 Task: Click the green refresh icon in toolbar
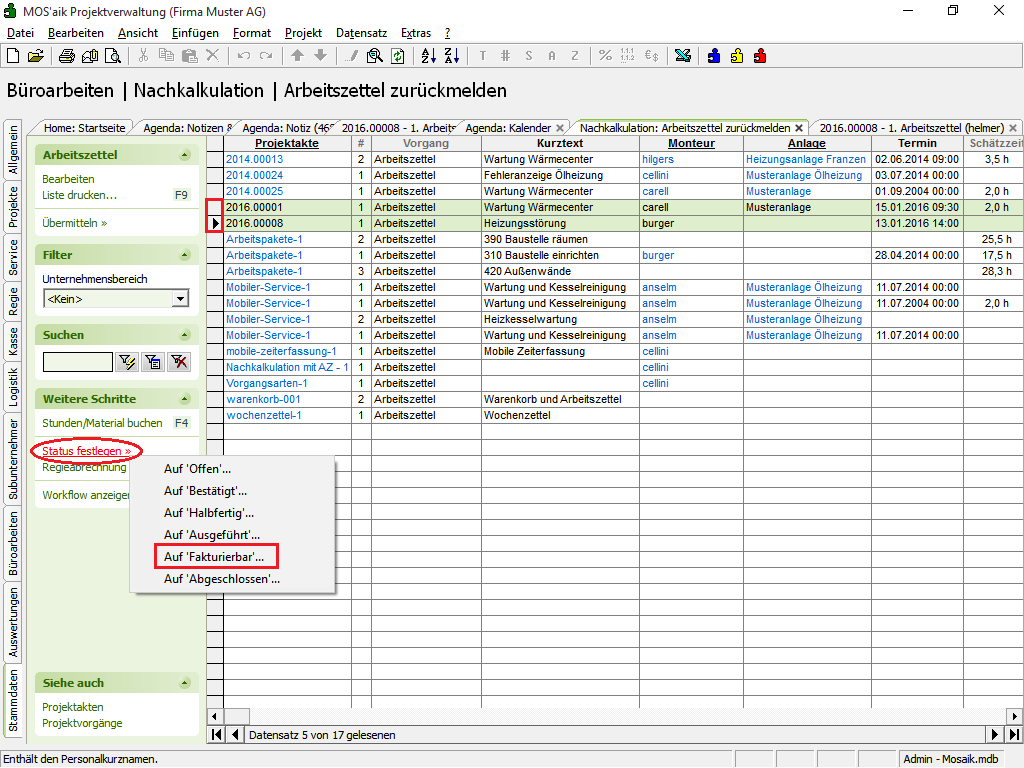tap(398, 56)
